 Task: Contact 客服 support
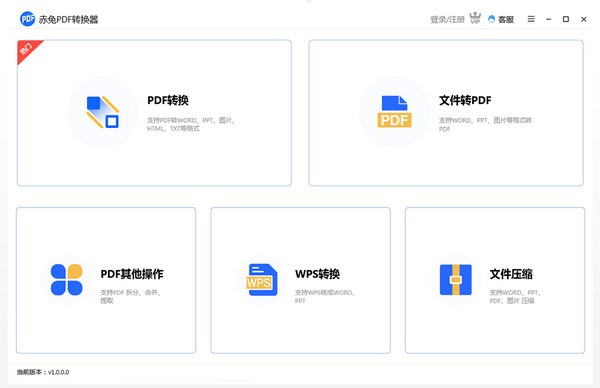coord(501,19)
